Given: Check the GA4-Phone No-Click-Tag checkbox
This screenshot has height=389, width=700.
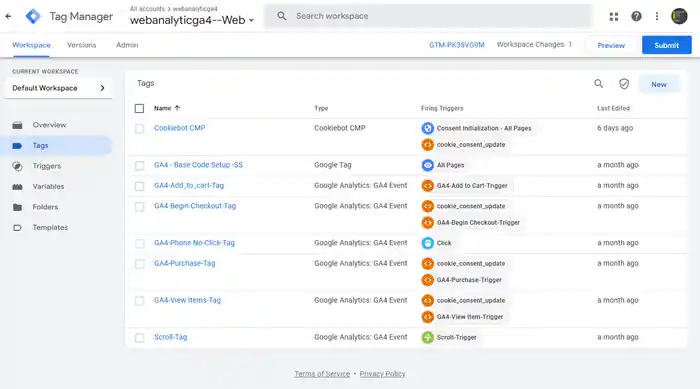Looking at the screenshot, I should tap(139, 243).
